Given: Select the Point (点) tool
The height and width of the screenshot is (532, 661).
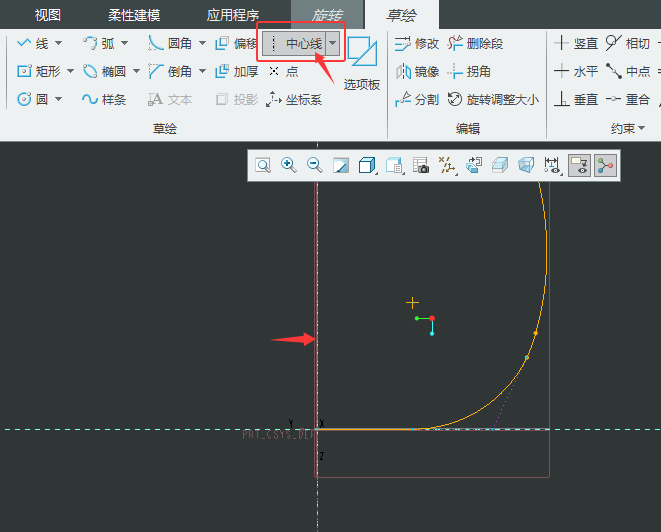Looking at the screenshot, I should [x=283, y=71].
